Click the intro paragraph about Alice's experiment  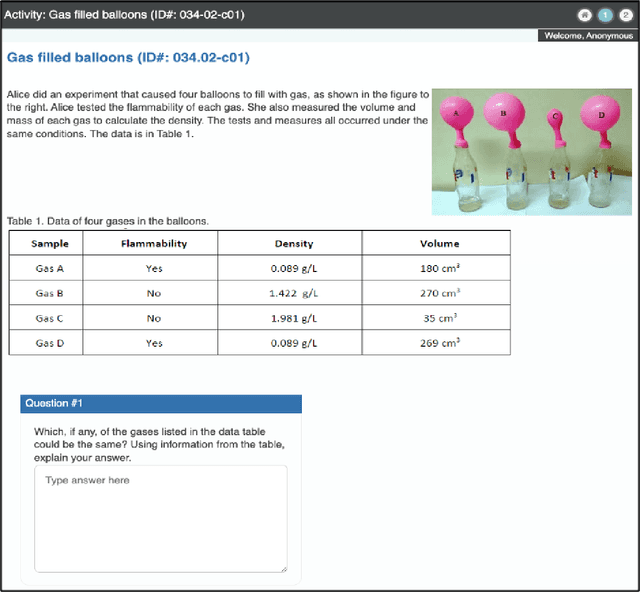[218, 114]
